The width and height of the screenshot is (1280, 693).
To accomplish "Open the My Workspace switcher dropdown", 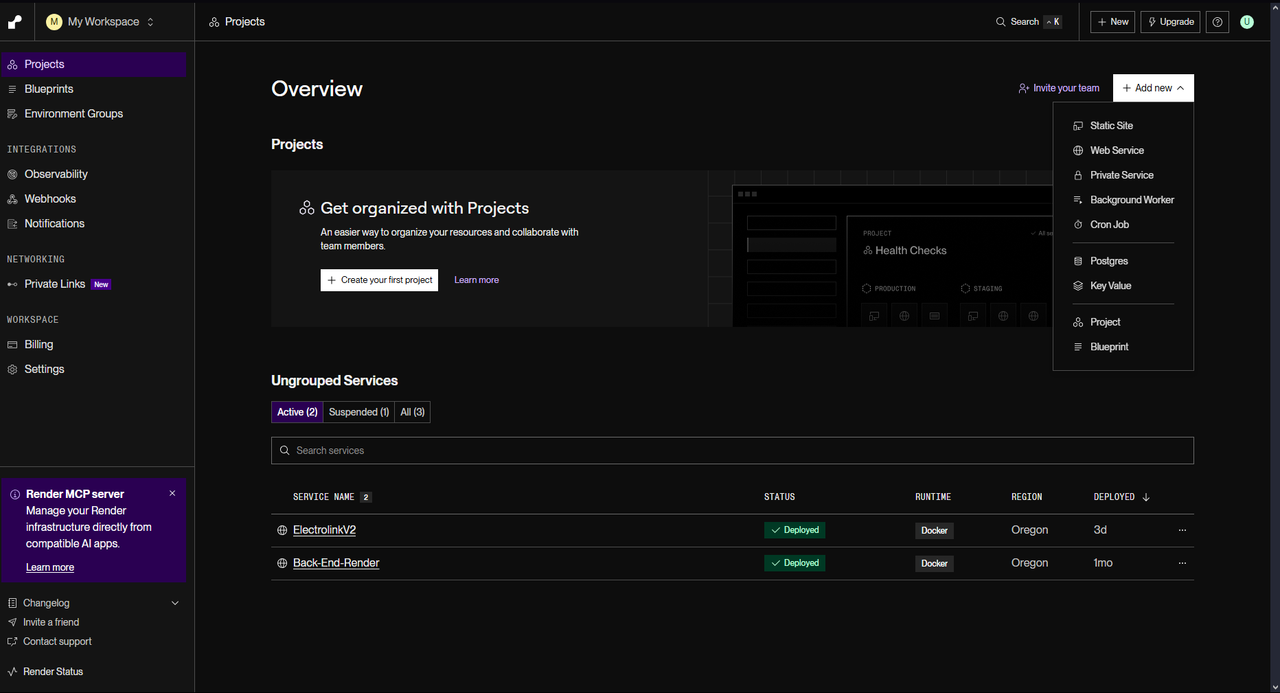I will click(x=100, y=21).
